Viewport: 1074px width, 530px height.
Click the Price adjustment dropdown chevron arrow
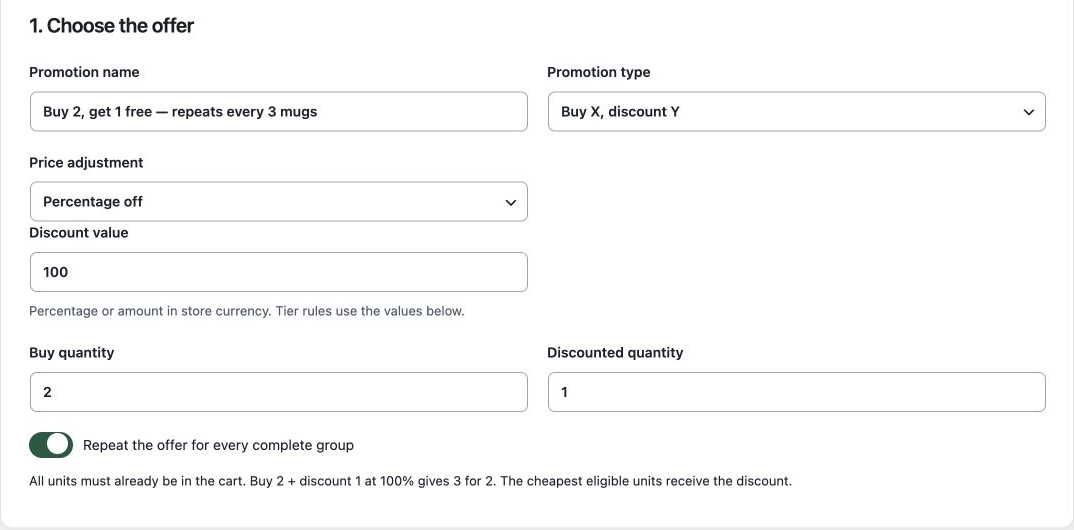[510, 203]
